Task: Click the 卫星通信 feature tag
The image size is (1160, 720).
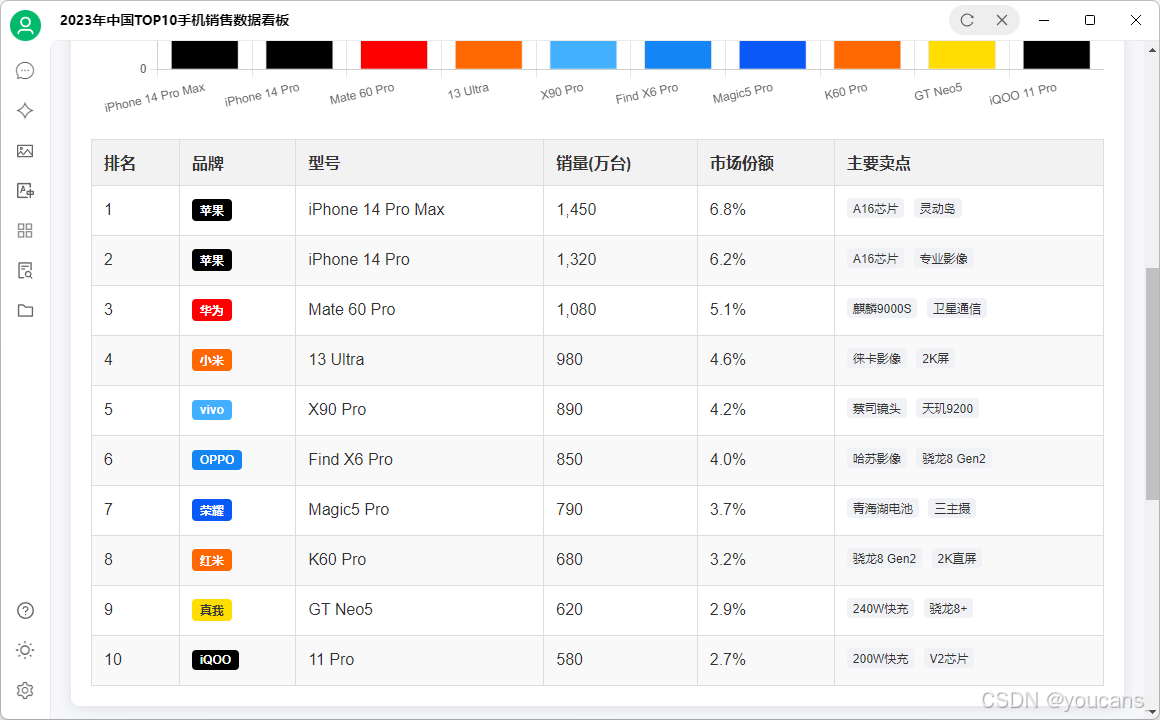Action: tap(957, 309)
